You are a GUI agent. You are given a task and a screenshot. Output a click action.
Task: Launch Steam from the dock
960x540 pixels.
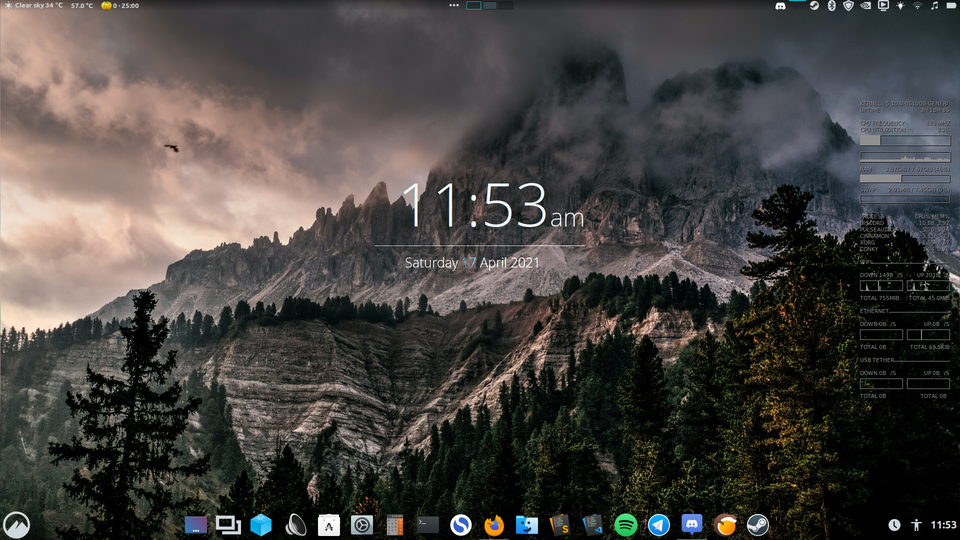tap(757, 524)
